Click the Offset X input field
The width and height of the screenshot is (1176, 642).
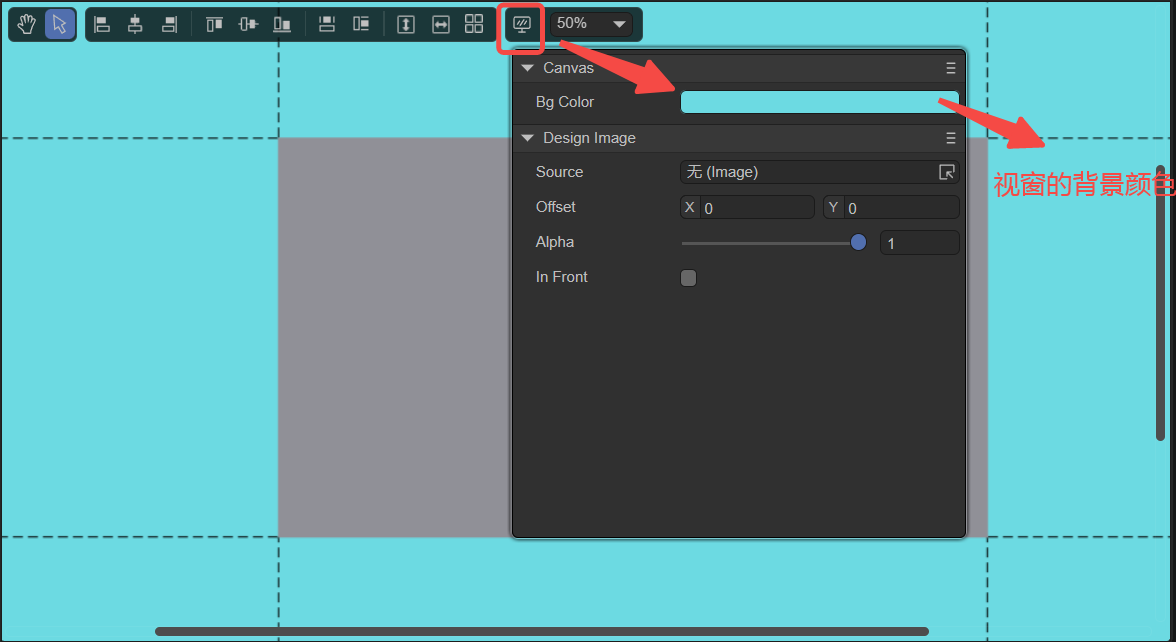tap(755, 208)
